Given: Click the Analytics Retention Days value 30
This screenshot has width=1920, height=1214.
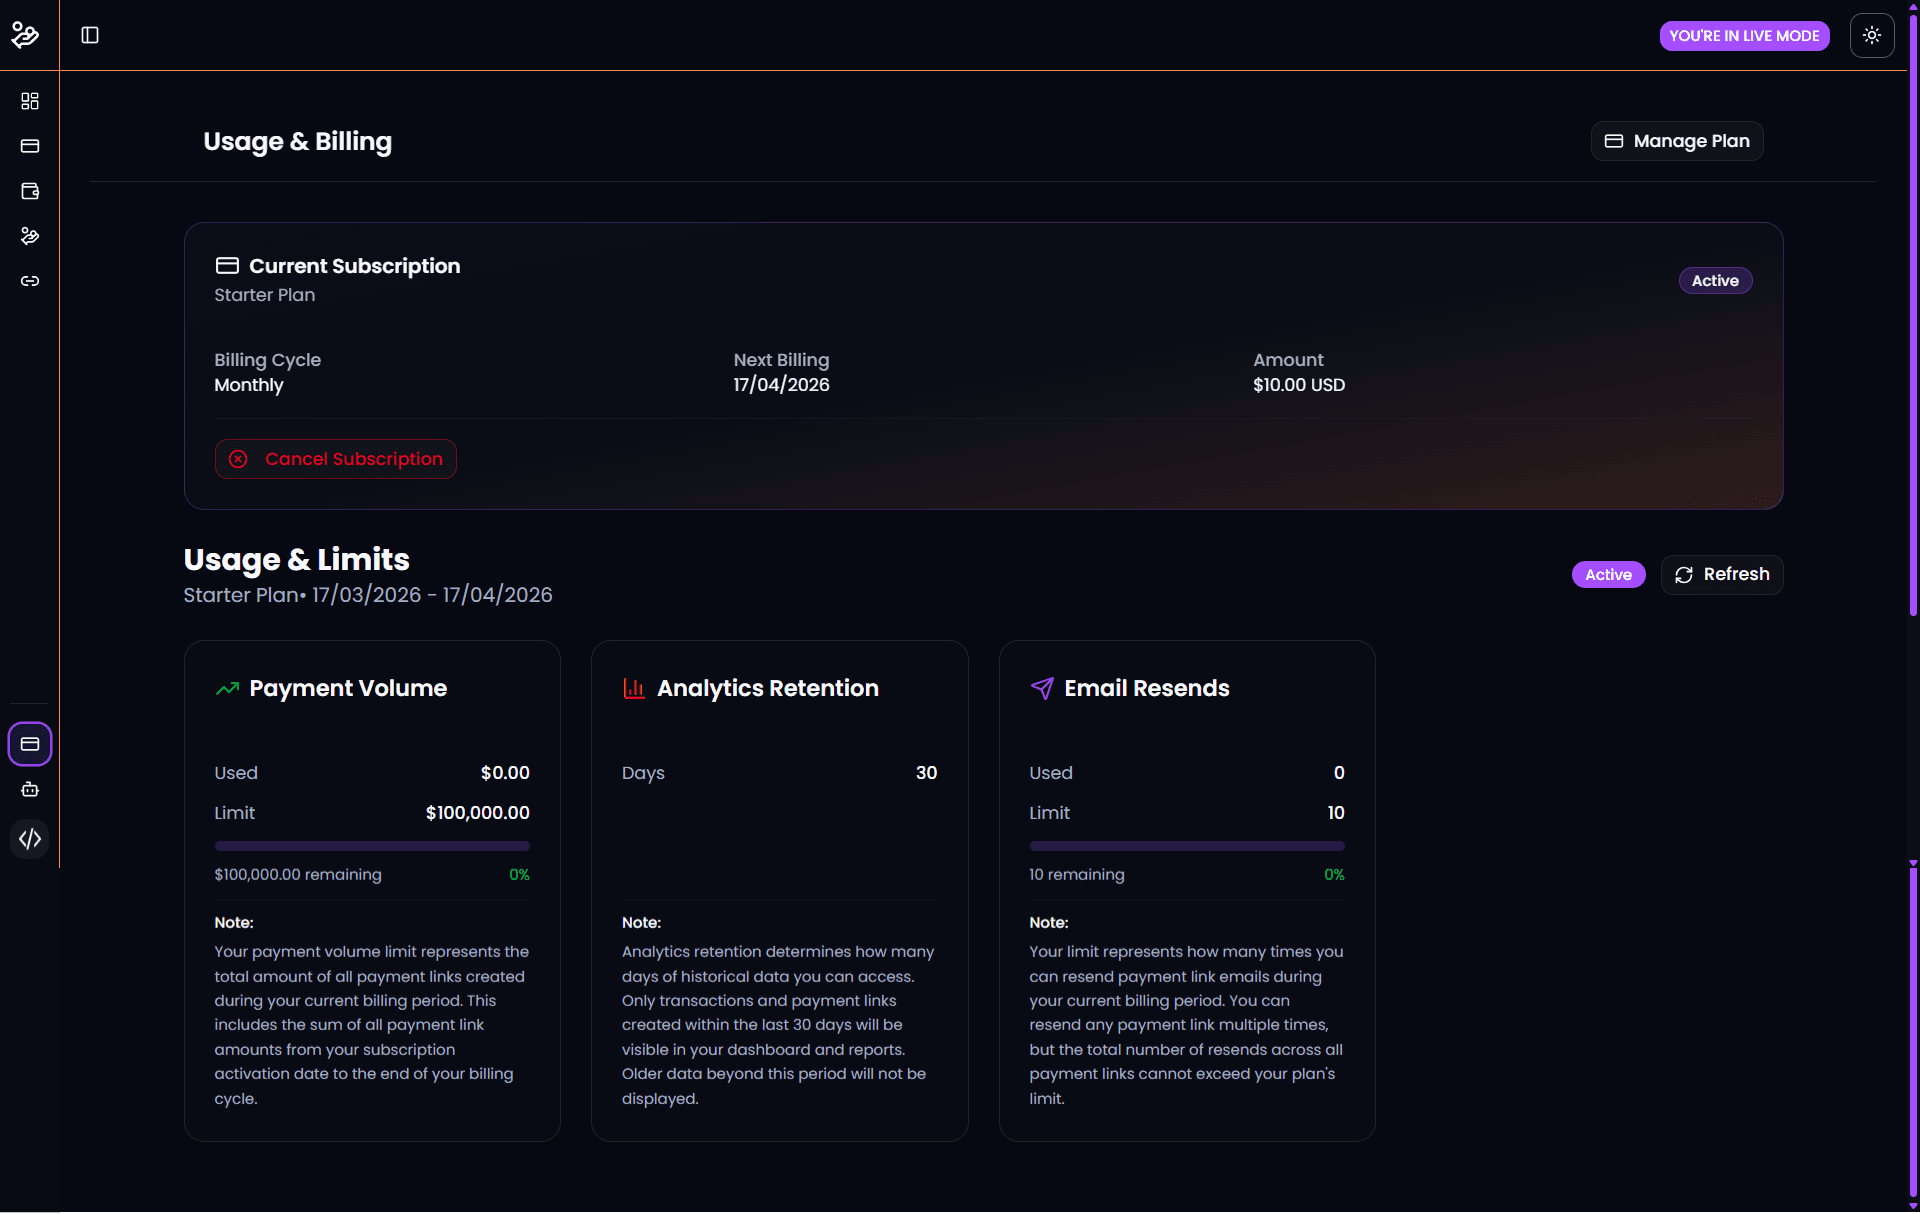Looking at the screenshot, I should (926, 773).
